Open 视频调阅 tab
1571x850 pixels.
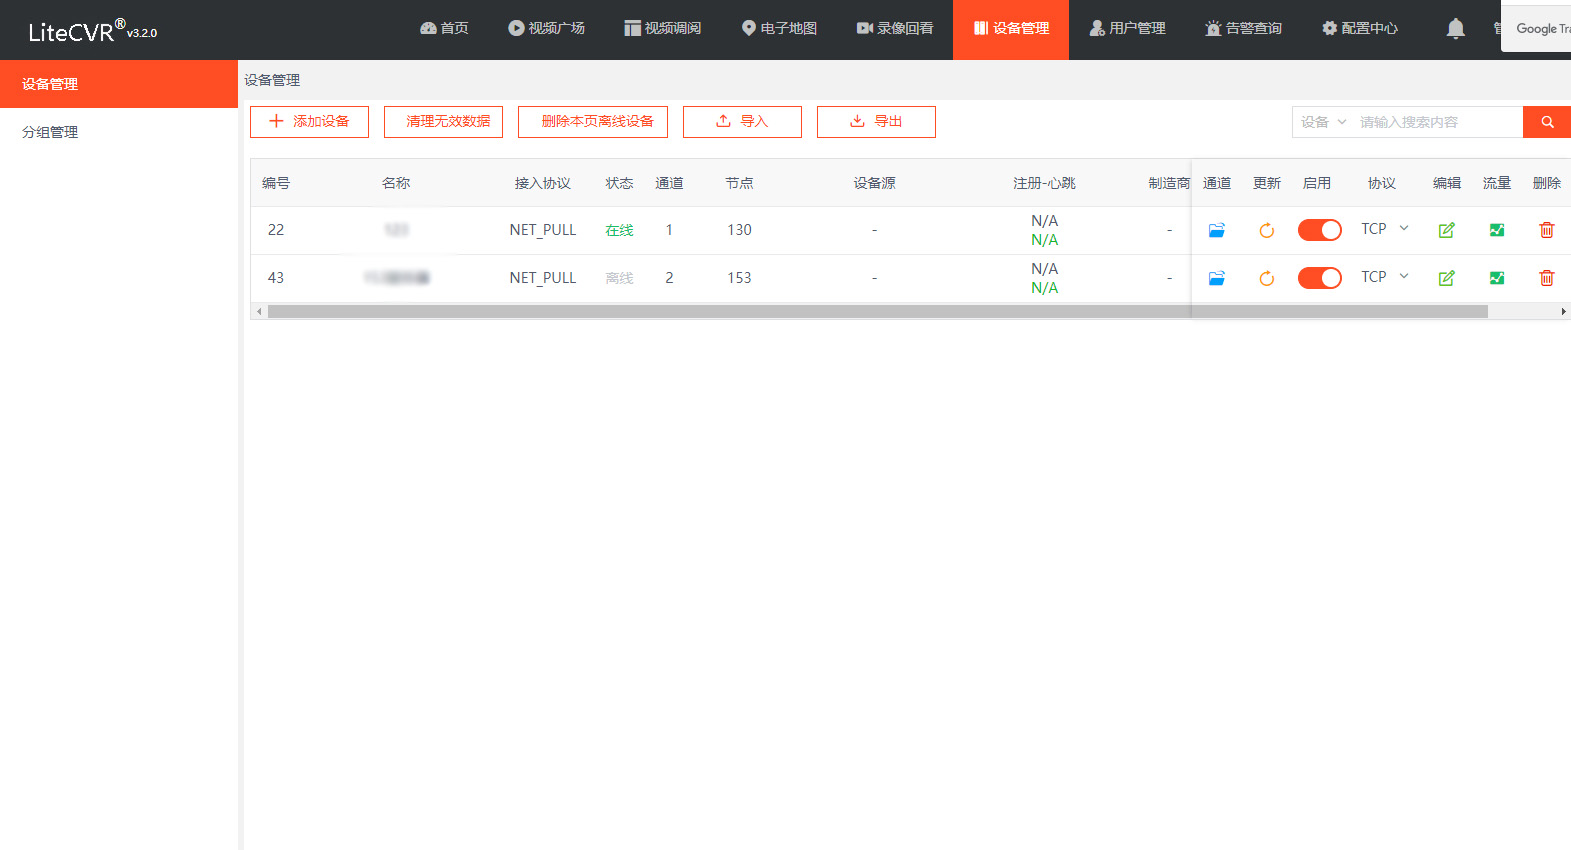pos(662,28)
